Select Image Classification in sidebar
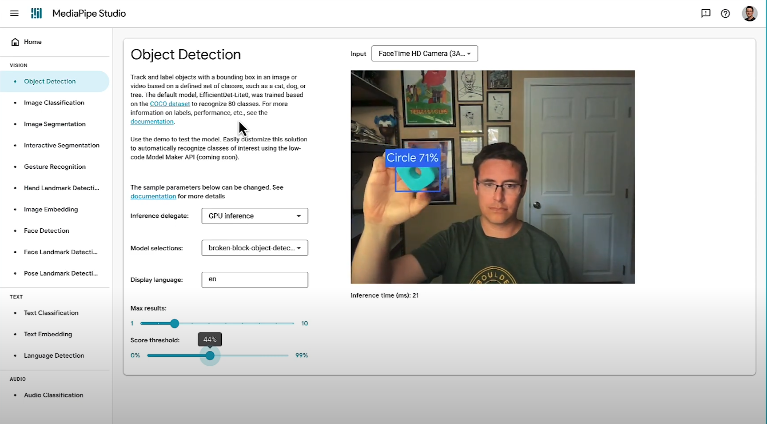This screenshot has height=424, width=767. click(x=54, y=102)
